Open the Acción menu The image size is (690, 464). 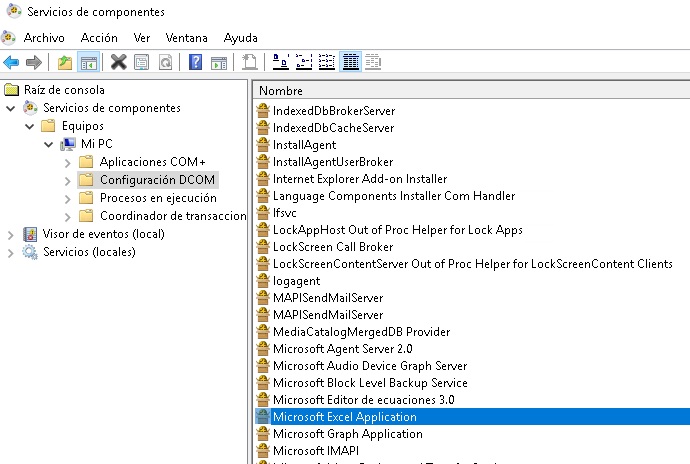tap(99, 37)
